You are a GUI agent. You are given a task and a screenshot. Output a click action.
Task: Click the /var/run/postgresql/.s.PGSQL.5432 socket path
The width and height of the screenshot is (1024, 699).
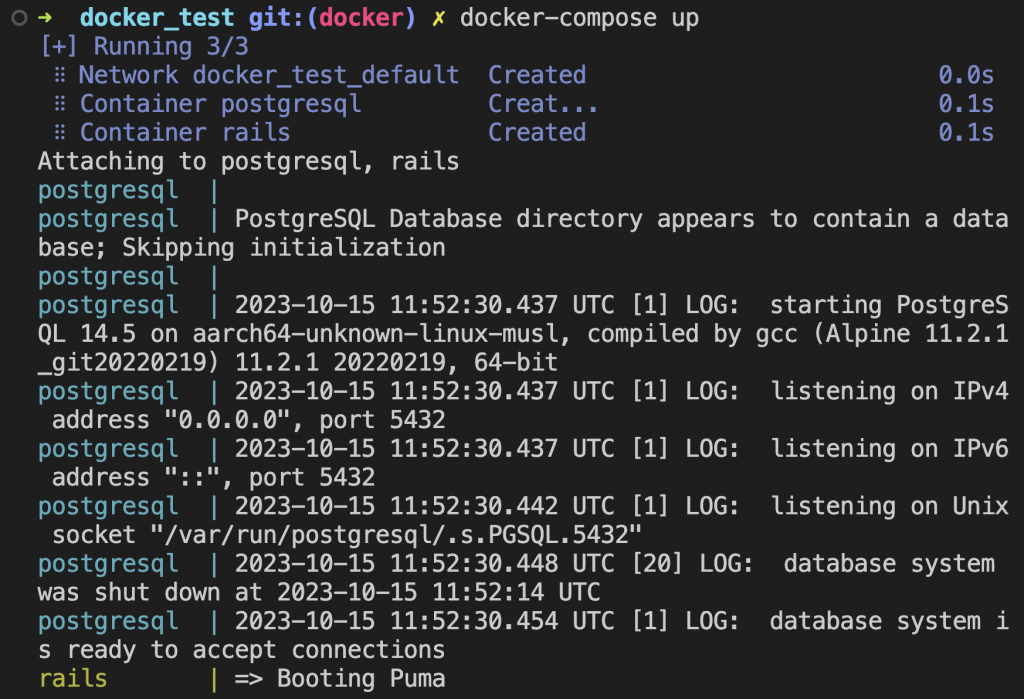395,535
